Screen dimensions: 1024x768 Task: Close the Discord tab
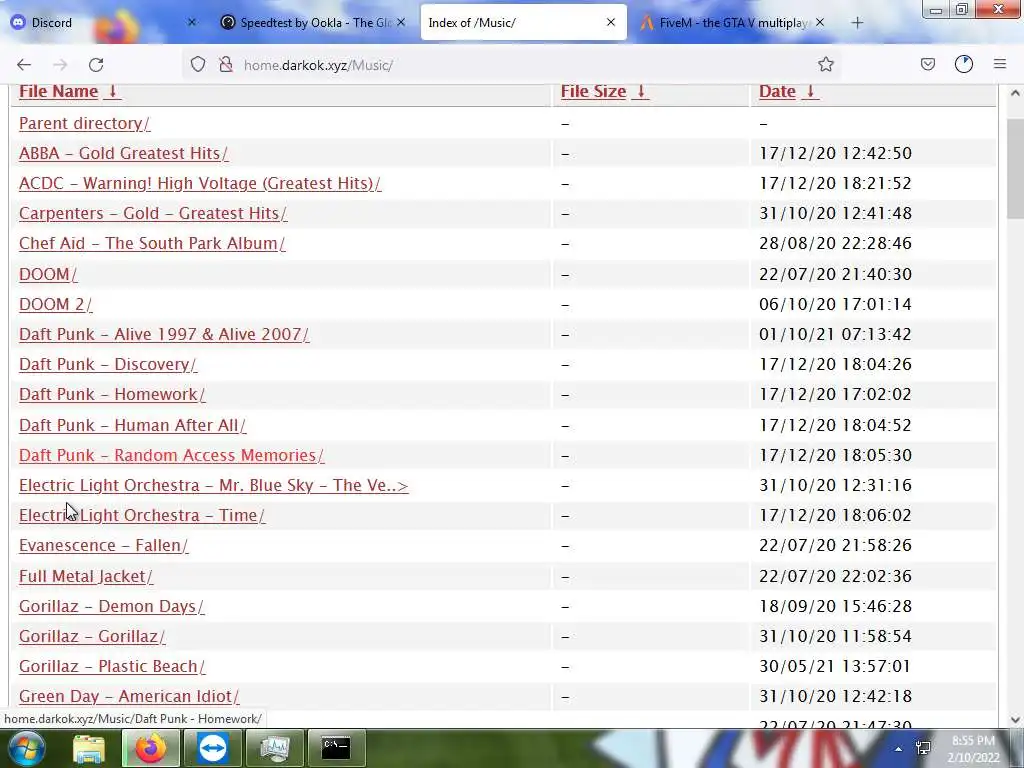coord(191,22)
